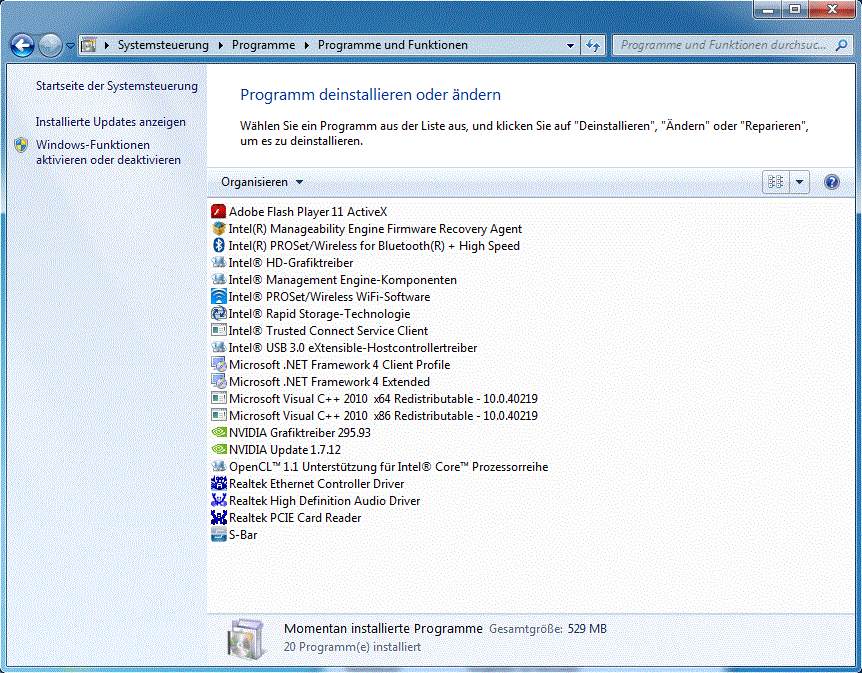Open help with the blue question mark icon
This screenshot has width=862, height=673.
click(x=831, y=182)
